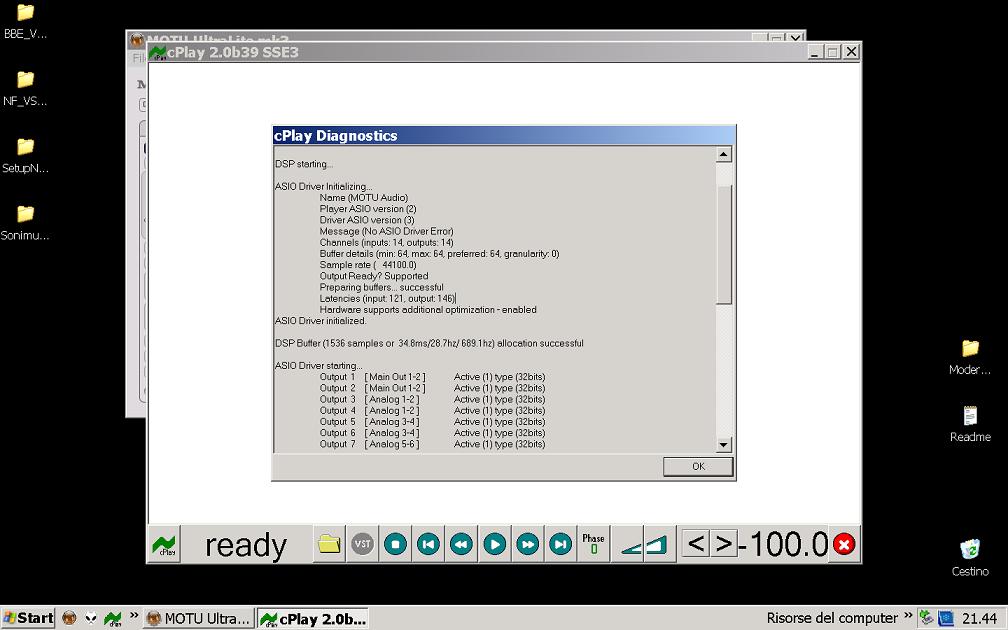Click alien head quick launch icon

pyautogui.click(x=91, y=618)
